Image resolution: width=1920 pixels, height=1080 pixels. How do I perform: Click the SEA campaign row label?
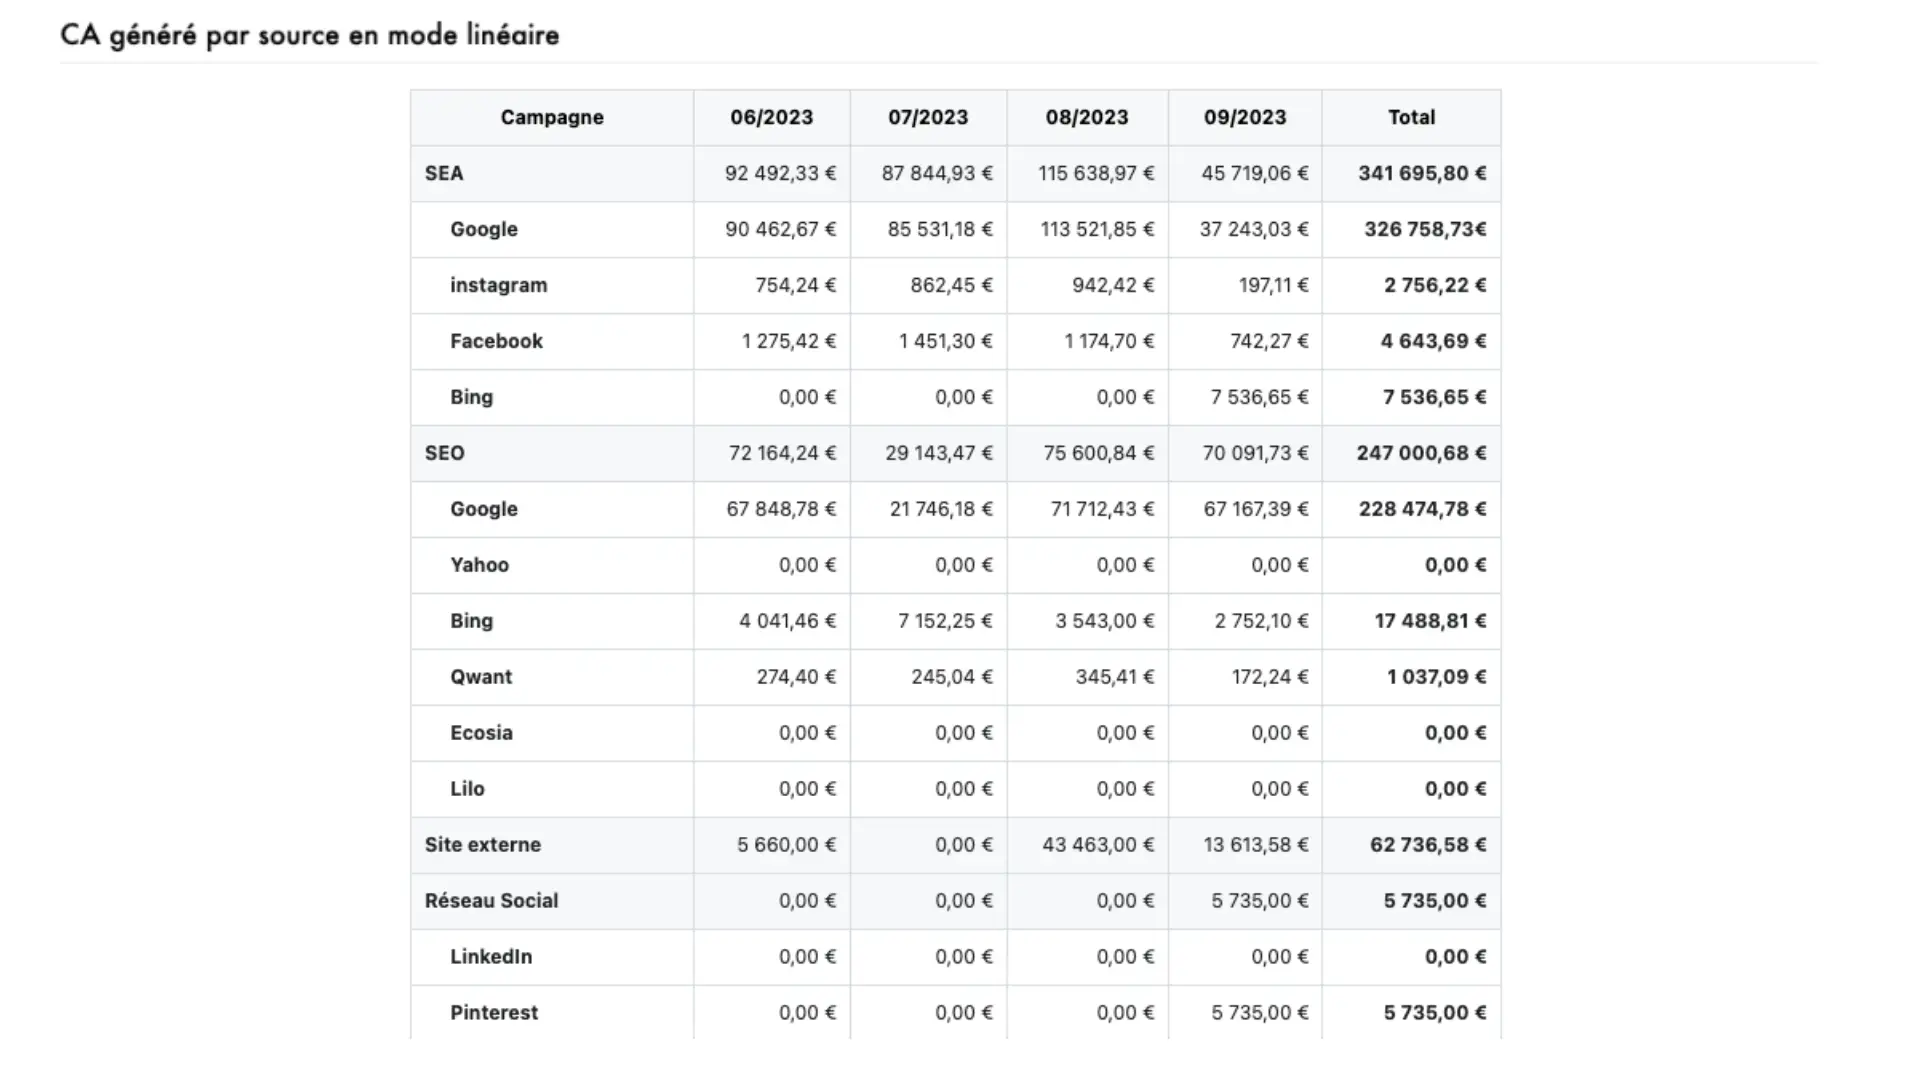point(444,173)
